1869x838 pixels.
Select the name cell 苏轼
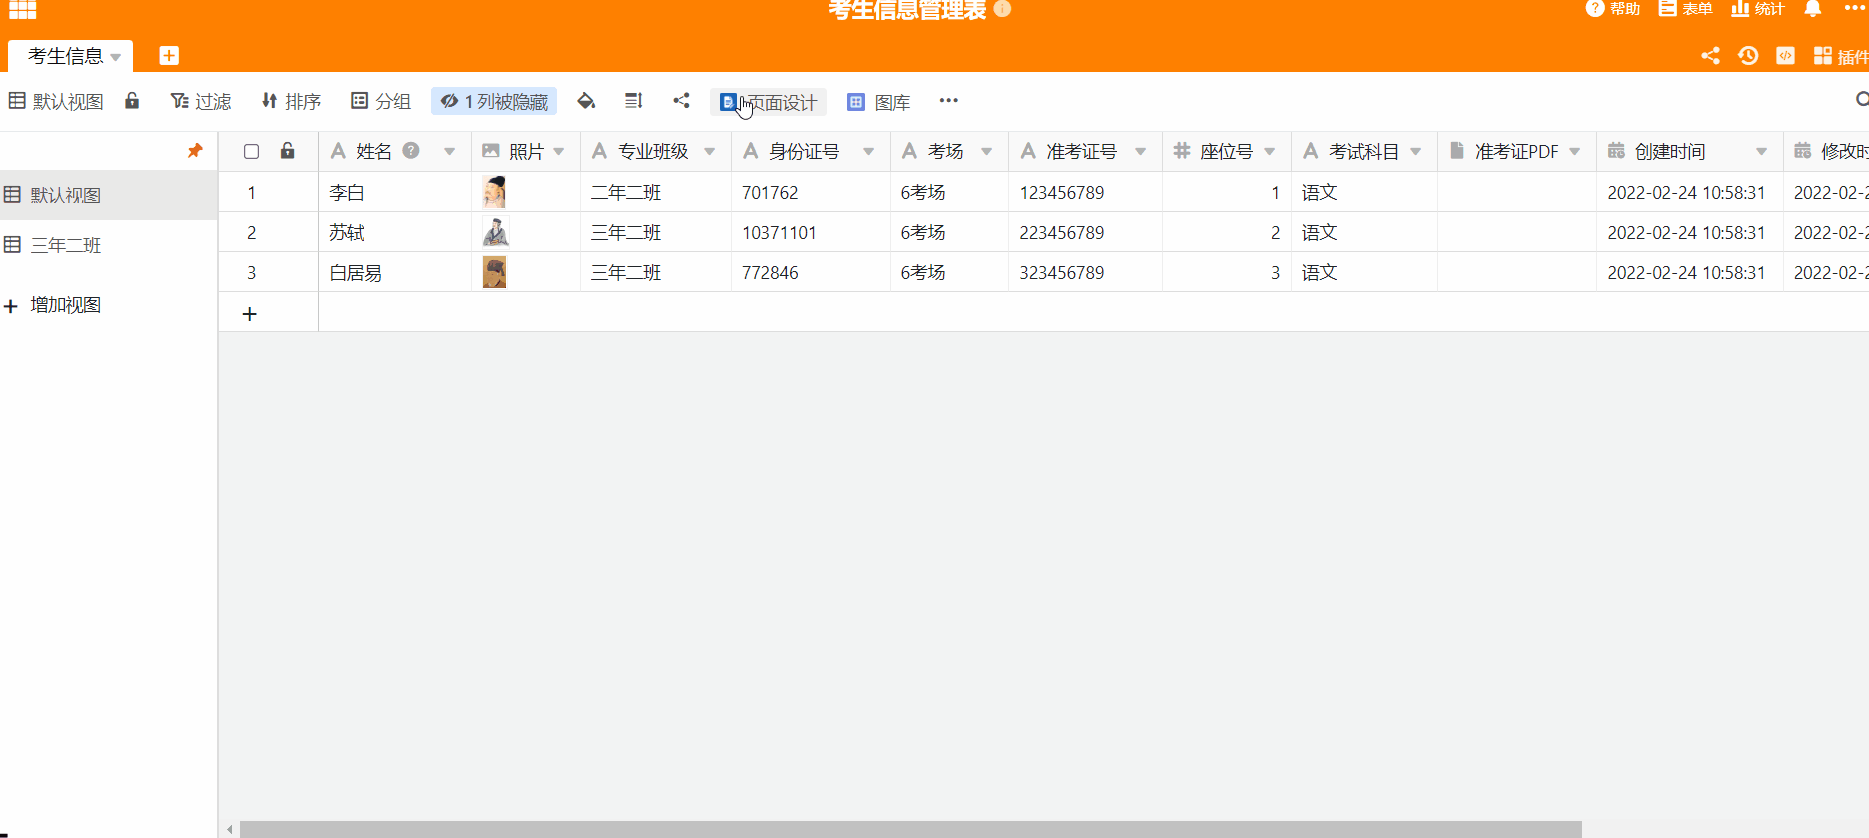pyautogui.click(x=395, y=232)
